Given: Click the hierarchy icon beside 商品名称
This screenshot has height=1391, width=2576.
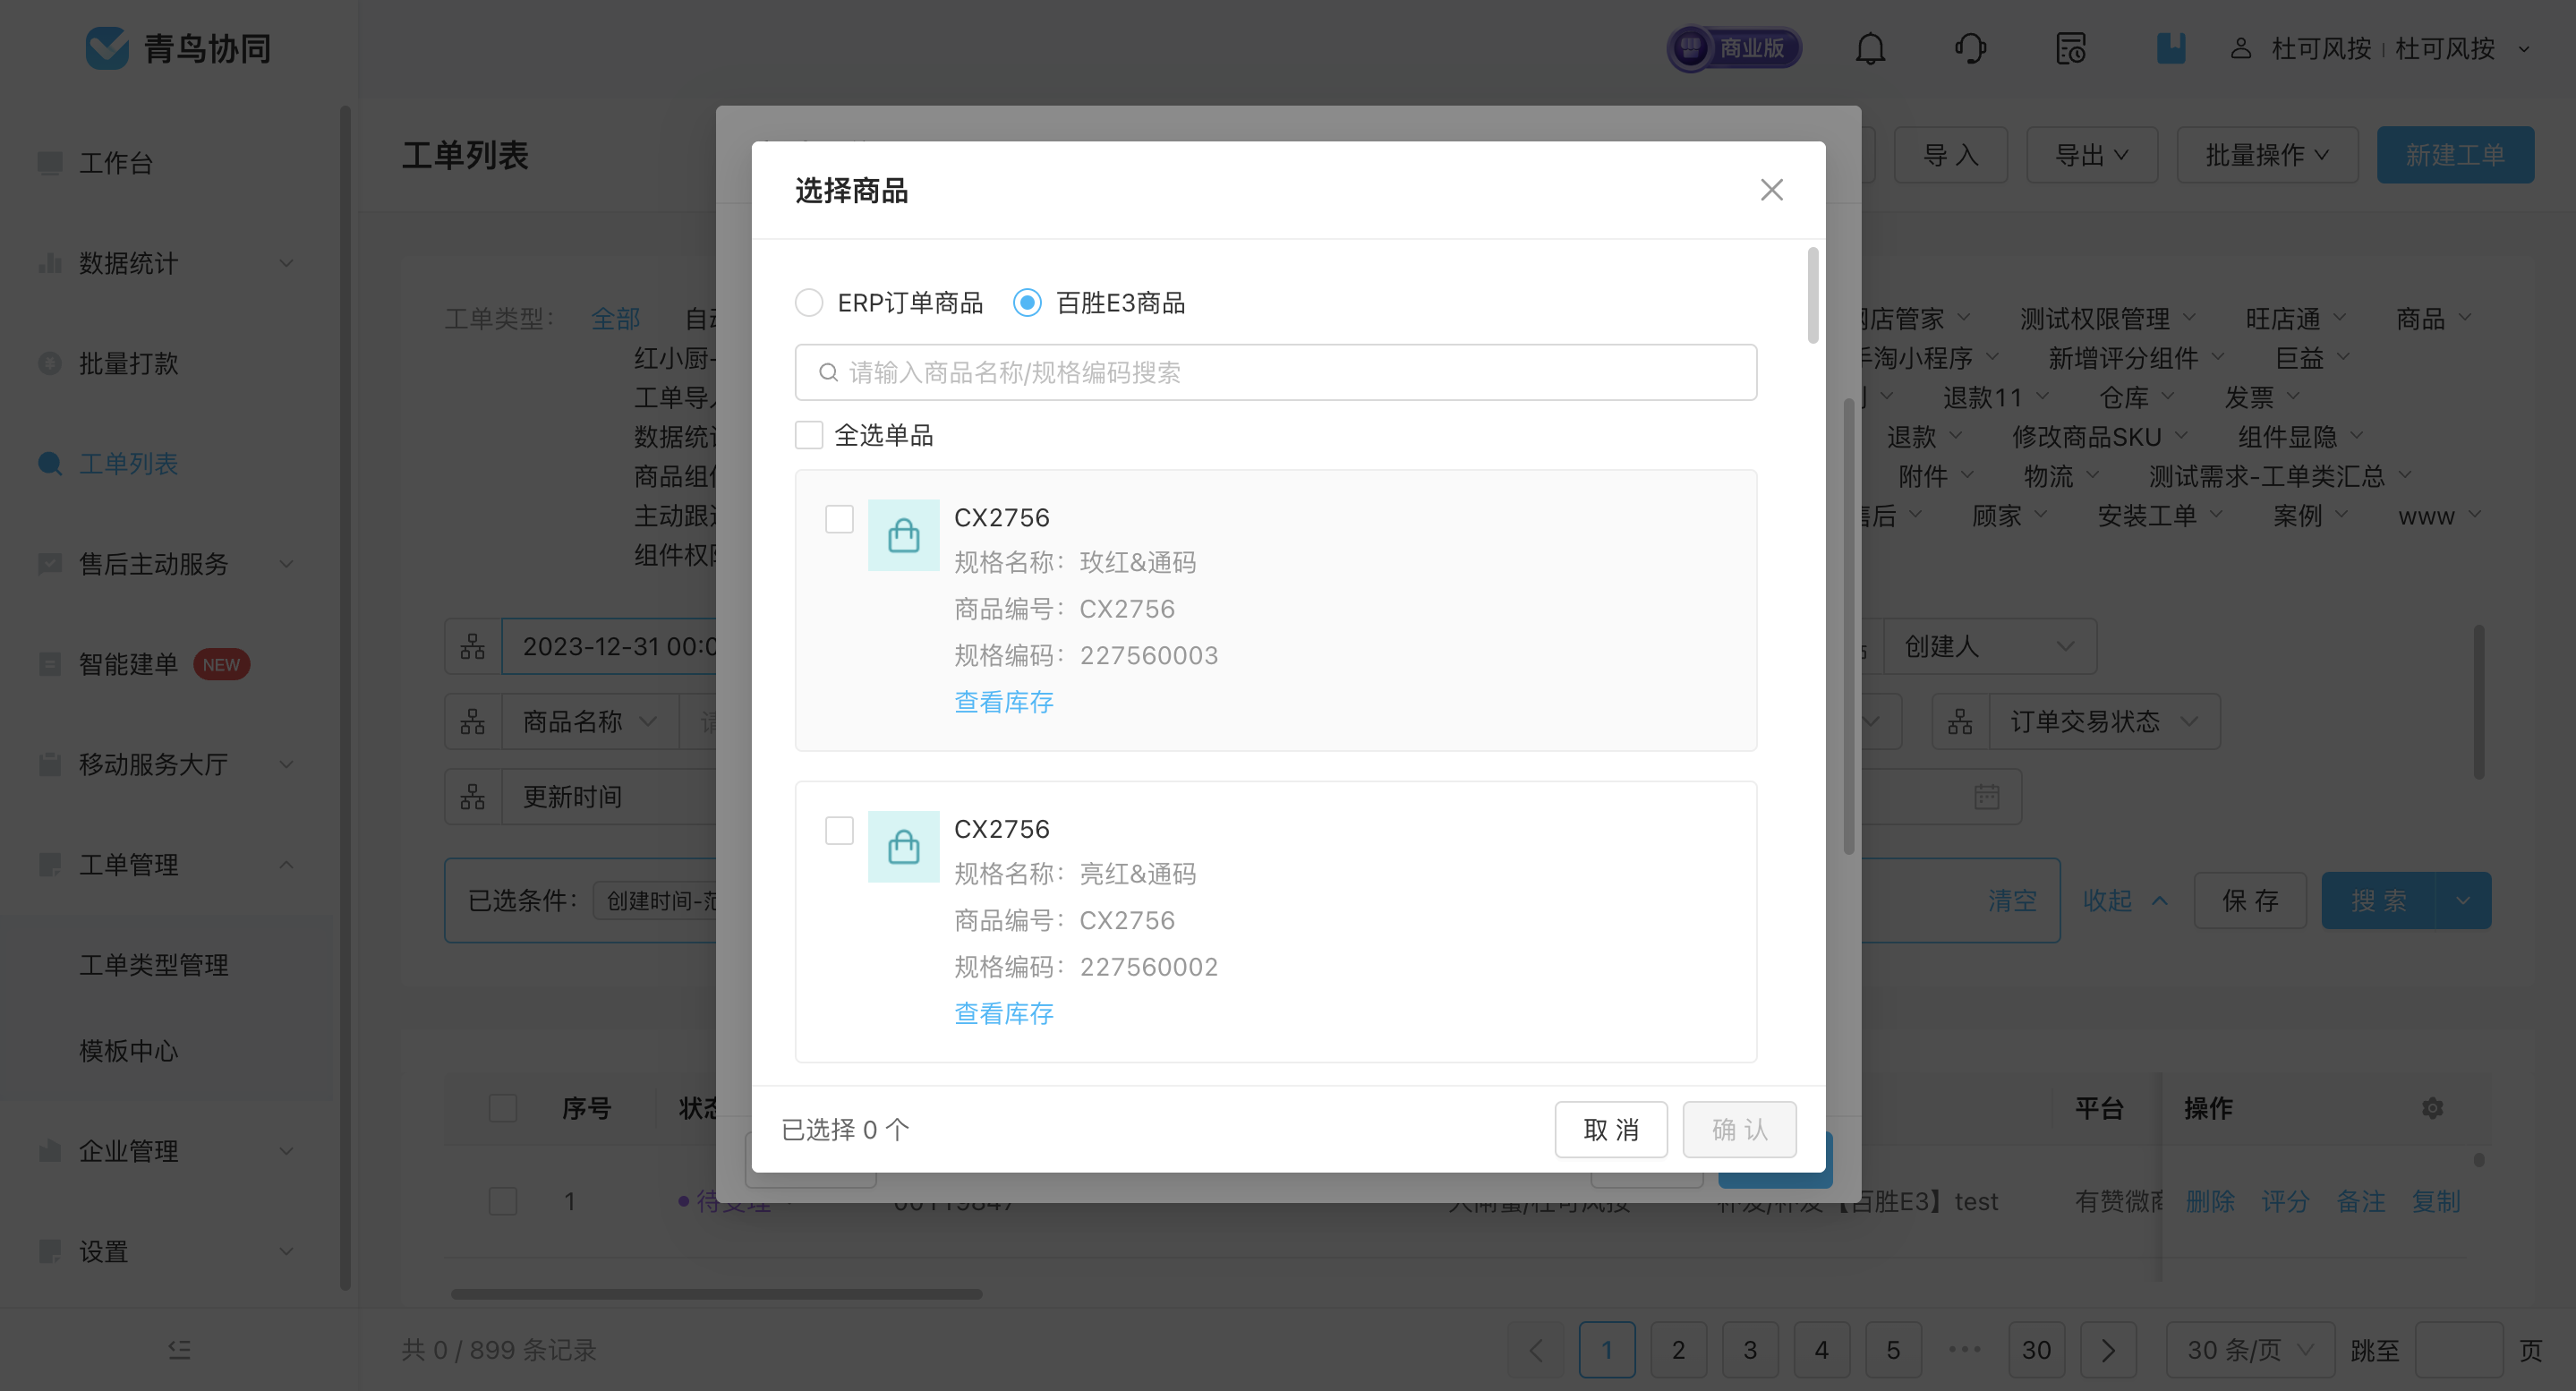Looking at the screenshot, I should click(473, 721).
